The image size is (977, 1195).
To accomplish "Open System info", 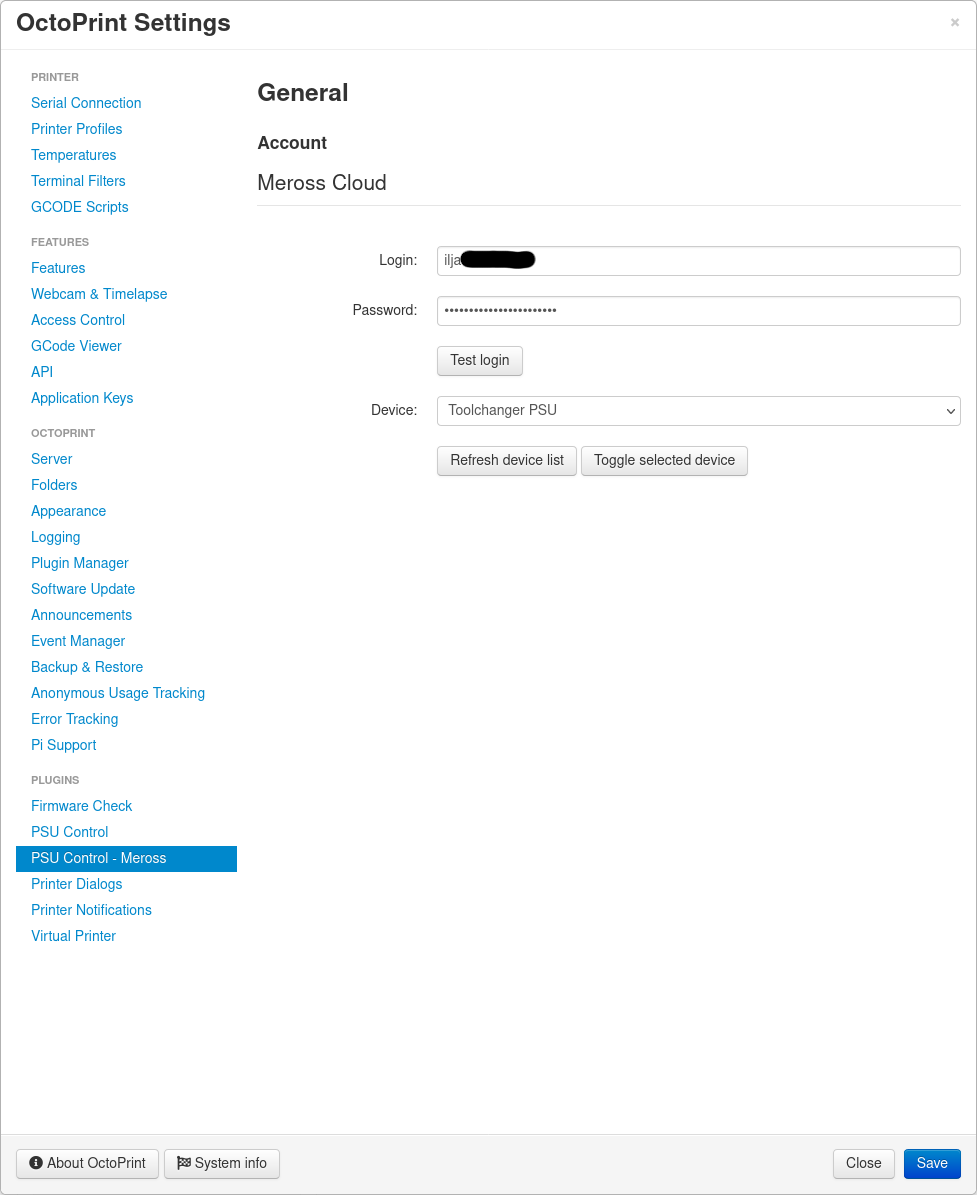I will [222, 1163].
